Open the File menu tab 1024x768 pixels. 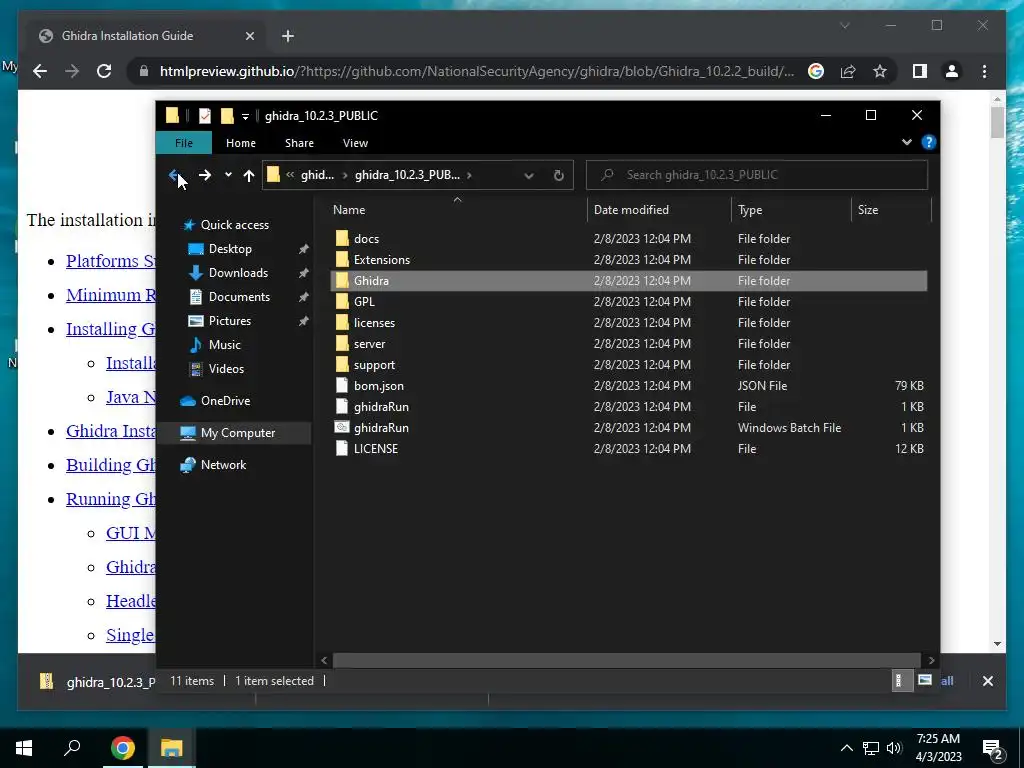coord(184,143)
